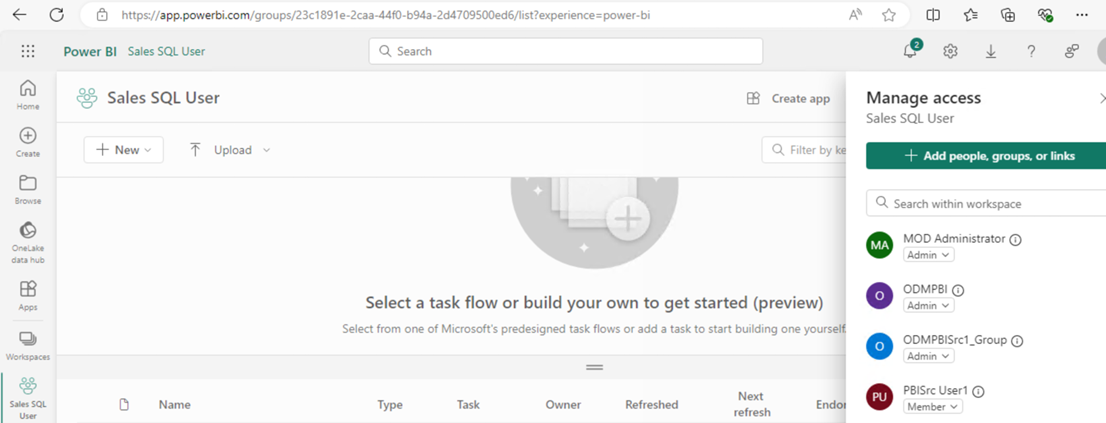Open OneLake data hub in navigation
The width and height of the screenshot is (1106, 423).
pos(28,243)
